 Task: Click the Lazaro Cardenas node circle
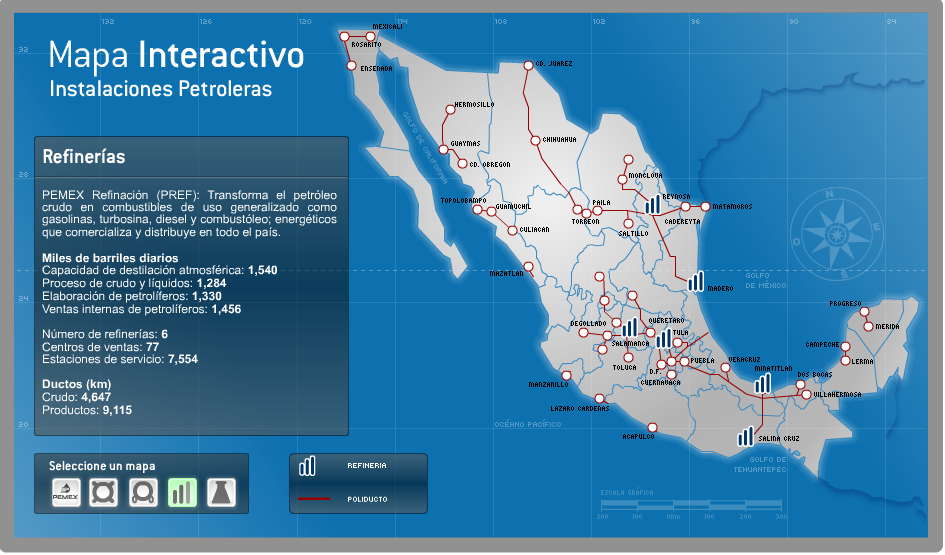[x=600, y=399]
